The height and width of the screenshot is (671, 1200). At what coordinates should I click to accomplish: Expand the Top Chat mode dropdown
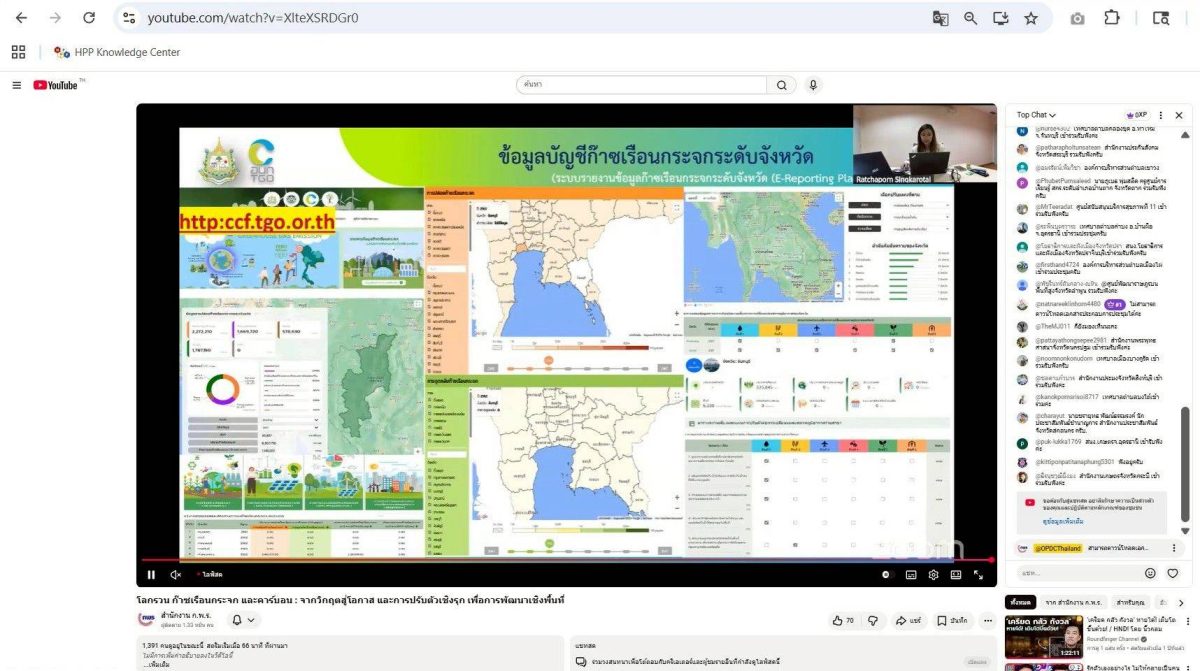(x=1037, y=115)
